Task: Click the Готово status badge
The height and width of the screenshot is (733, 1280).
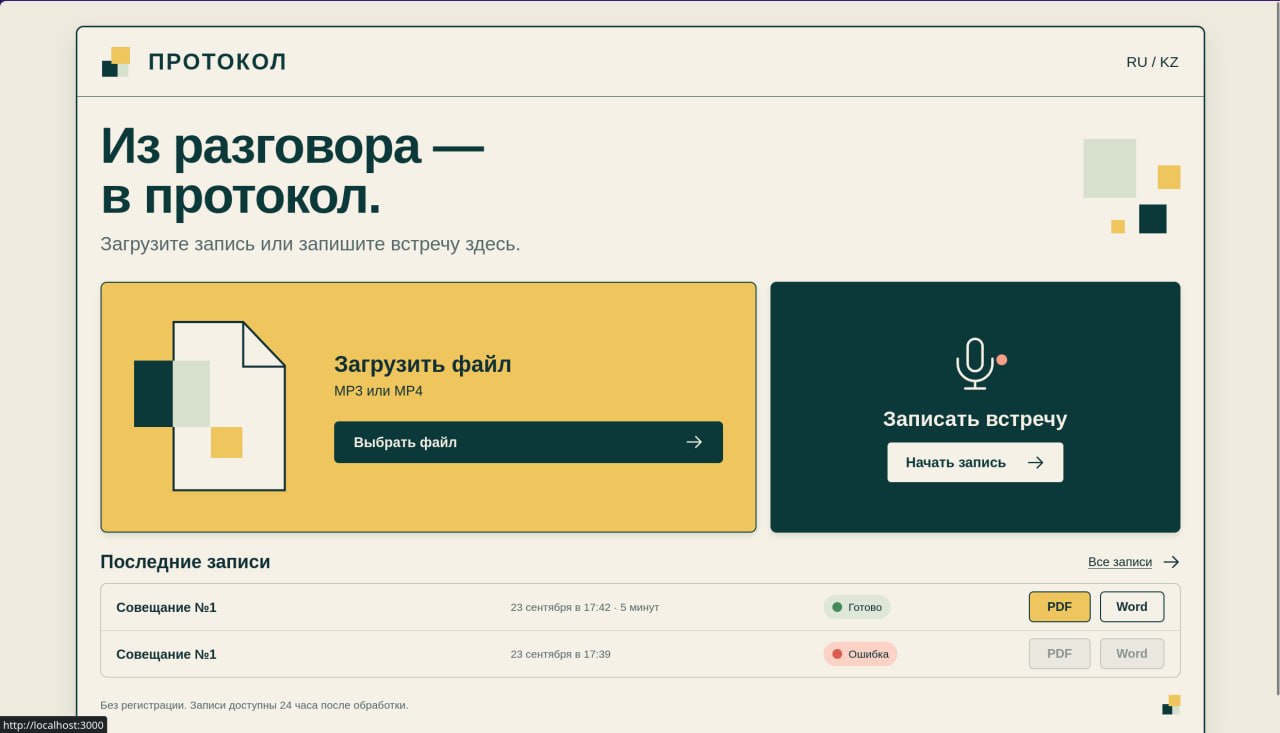Action: 857,607
